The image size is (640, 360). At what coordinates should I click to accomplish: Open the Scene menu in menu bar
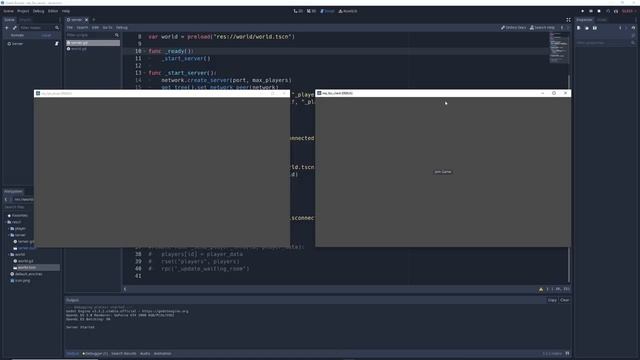pyautogui.click(x=8, y=11)
